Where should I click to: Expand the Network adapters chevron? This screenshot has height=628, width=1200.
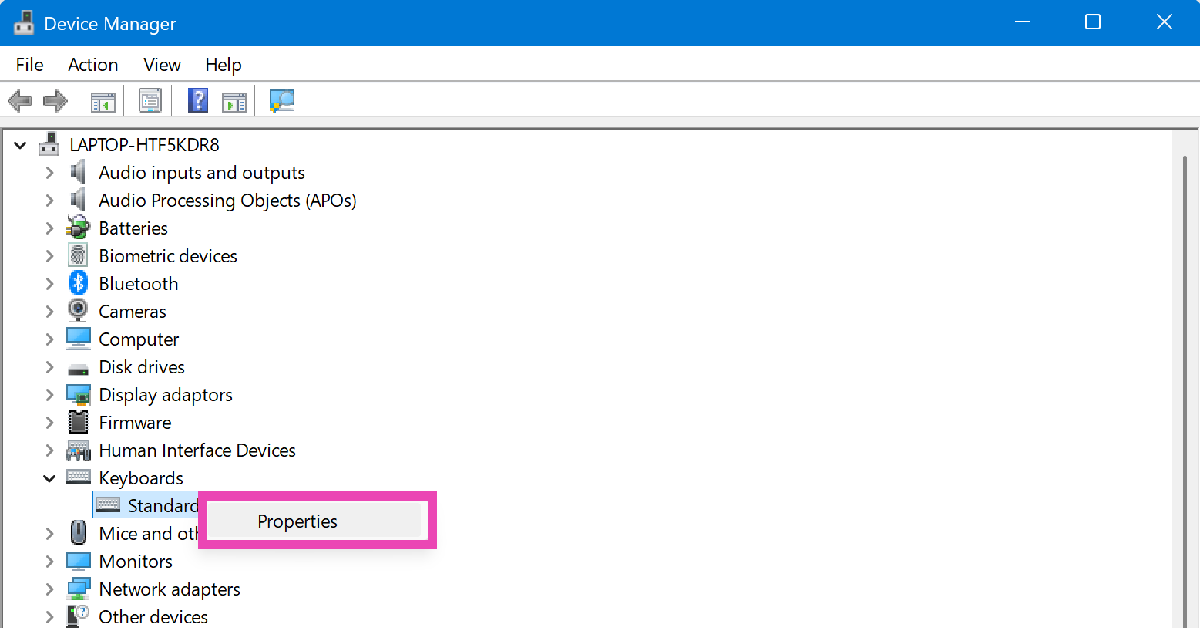pyautogui.click(x=49, y=589)
